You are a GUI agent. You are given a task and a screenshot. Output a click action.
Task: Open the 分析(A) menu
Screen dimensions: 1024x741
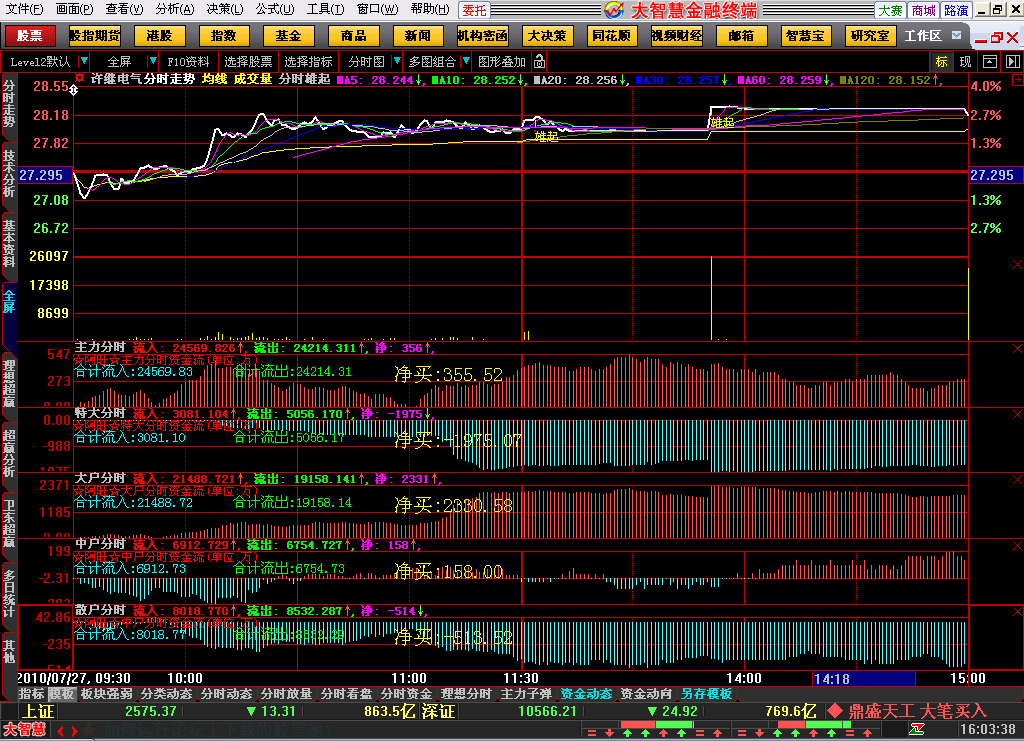(x=175, y=9)
